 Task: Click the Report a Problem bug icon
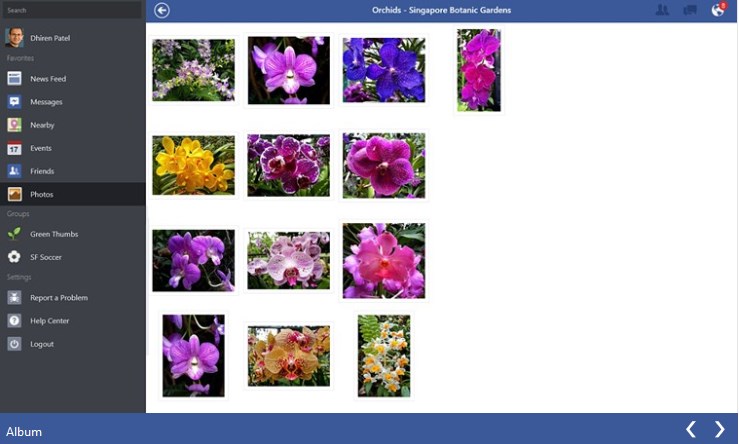14,297
